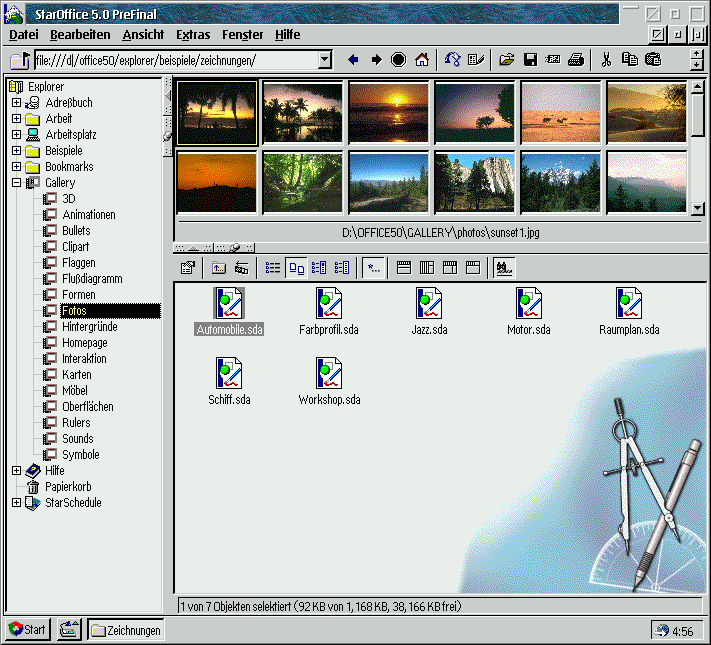This screenshot has width=711, height=645.
Task: Select the Workshop.sda file icon
Action: click(329, 373)
